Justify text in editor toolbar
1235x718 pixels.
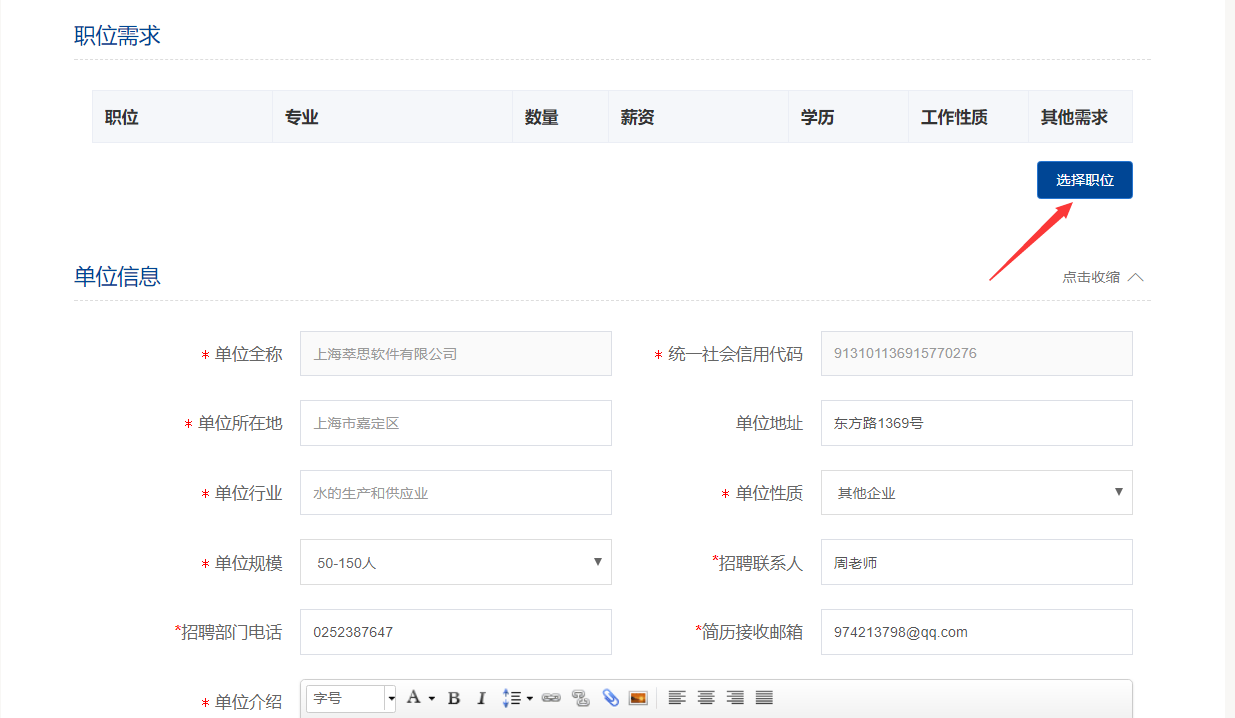click(764, 698)
